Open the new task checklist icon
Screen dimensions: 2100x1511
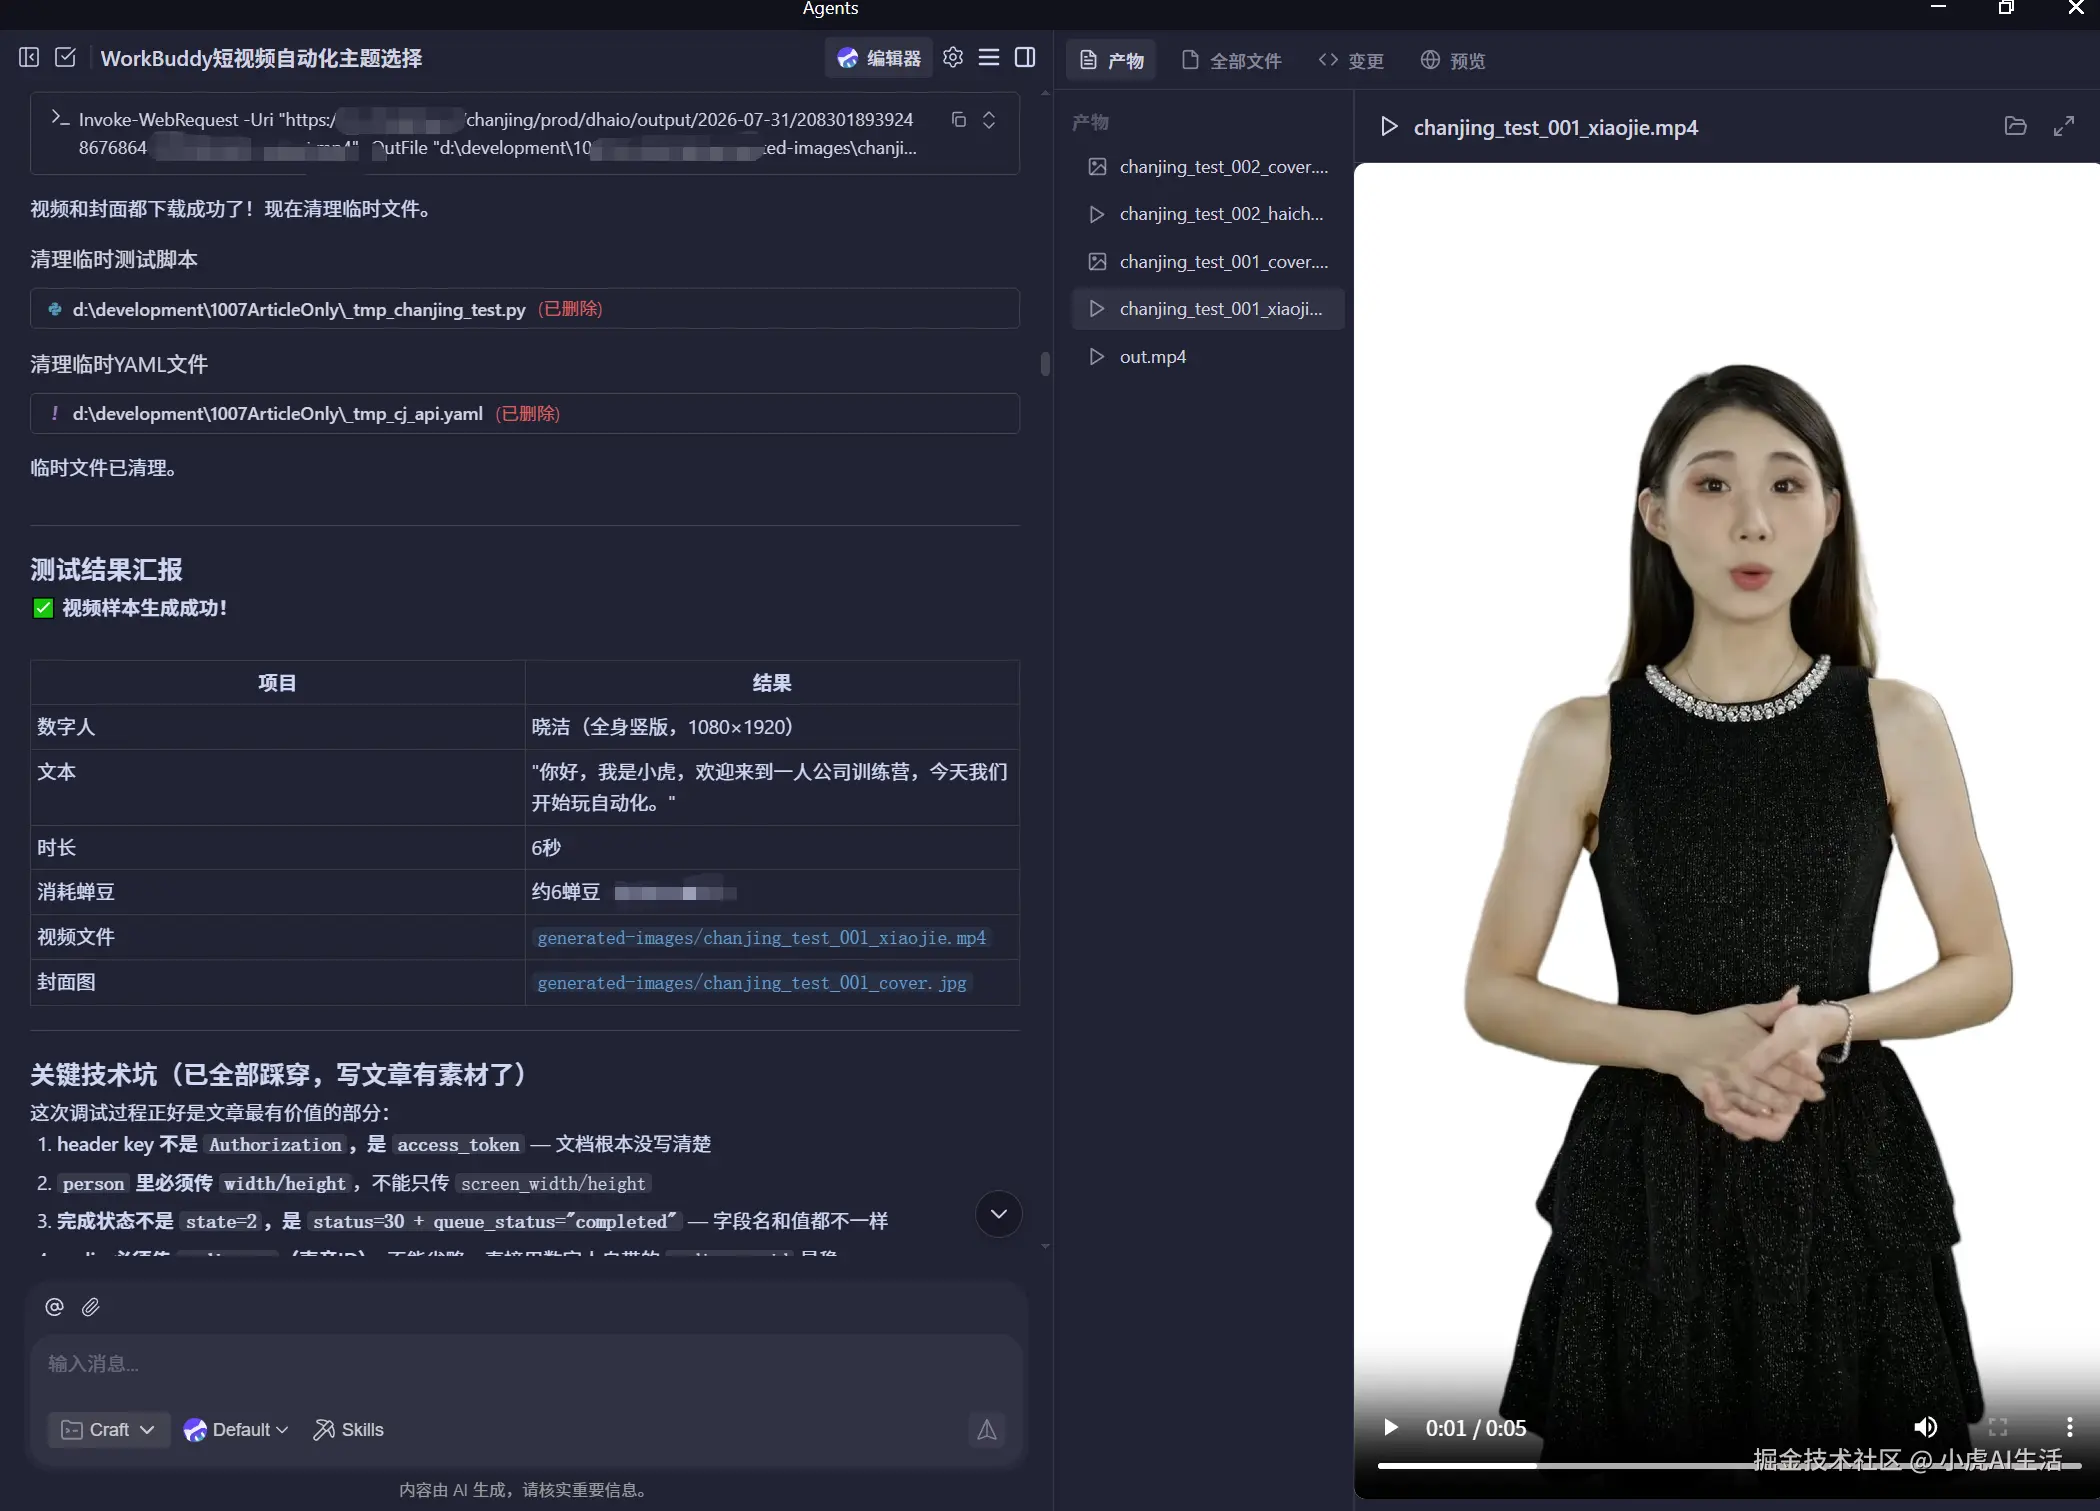(x=66, y=58)
